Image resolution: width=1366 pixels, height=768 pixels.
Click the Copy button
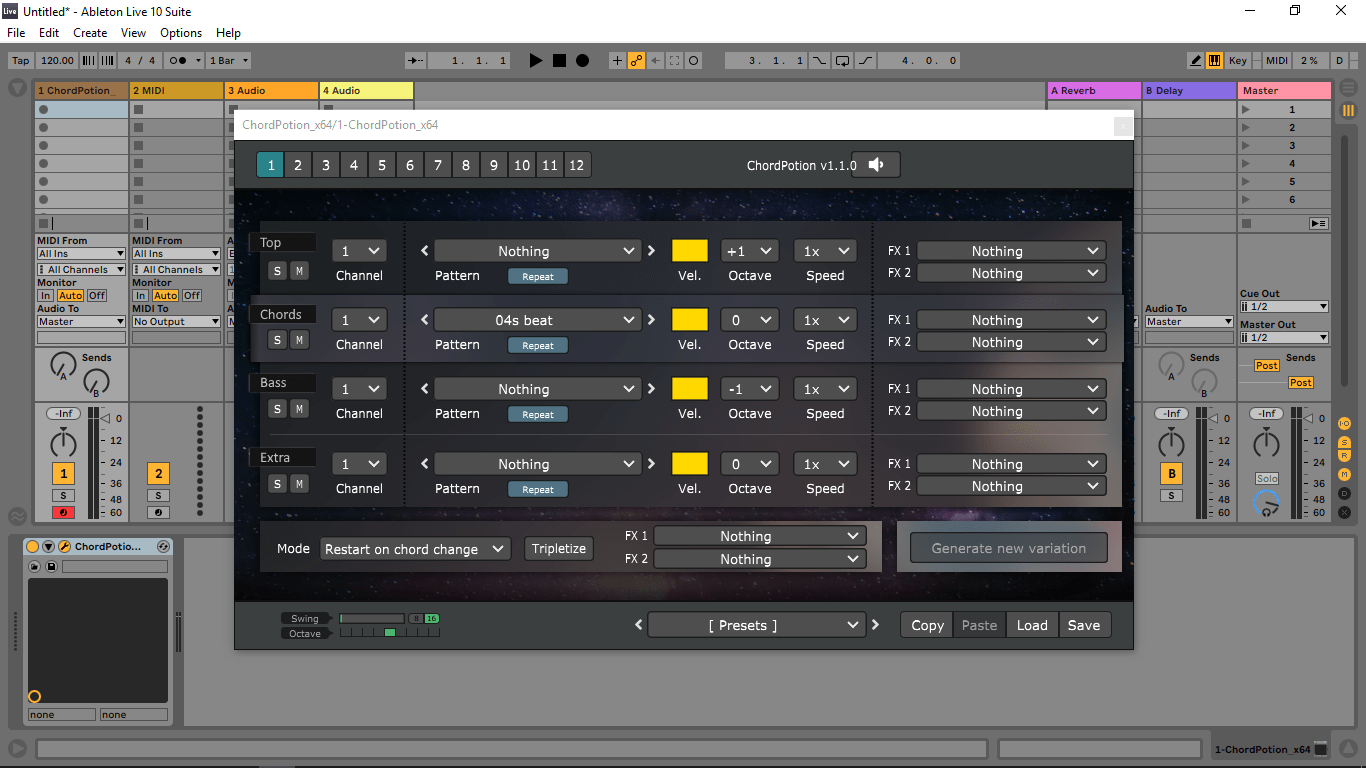point(927,625)
